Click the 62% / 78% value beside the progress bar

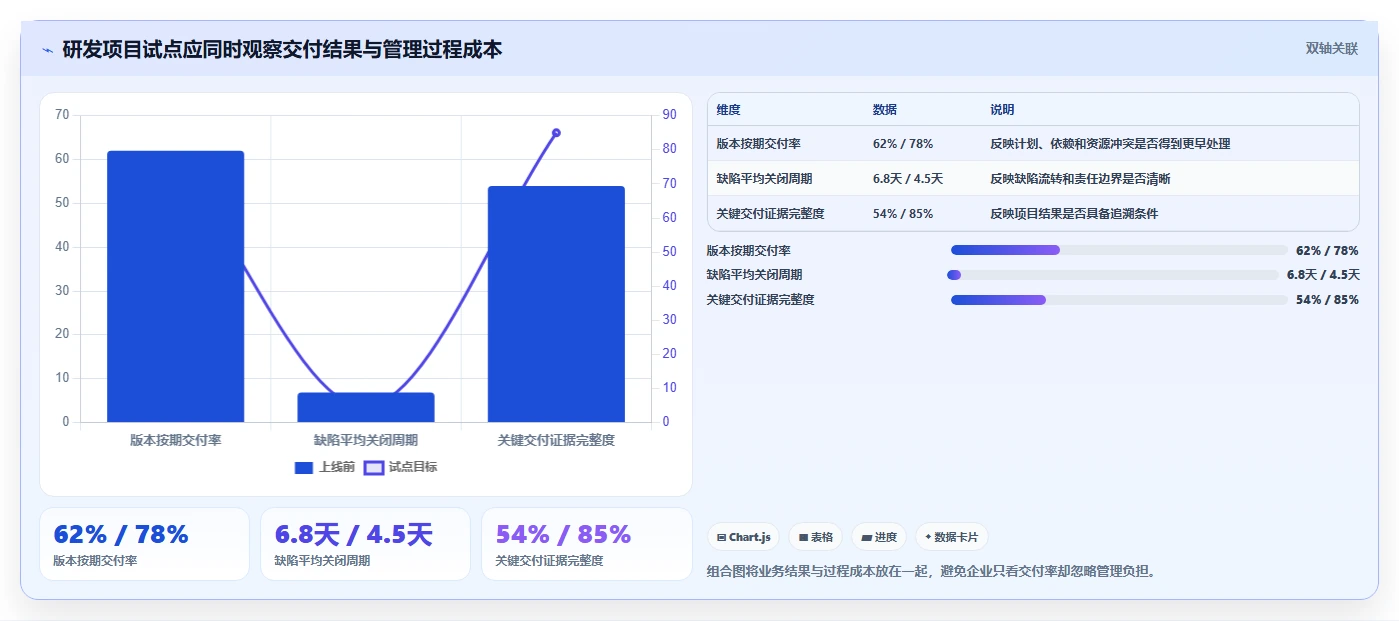pyautogui.click(x=1327, y=251)
